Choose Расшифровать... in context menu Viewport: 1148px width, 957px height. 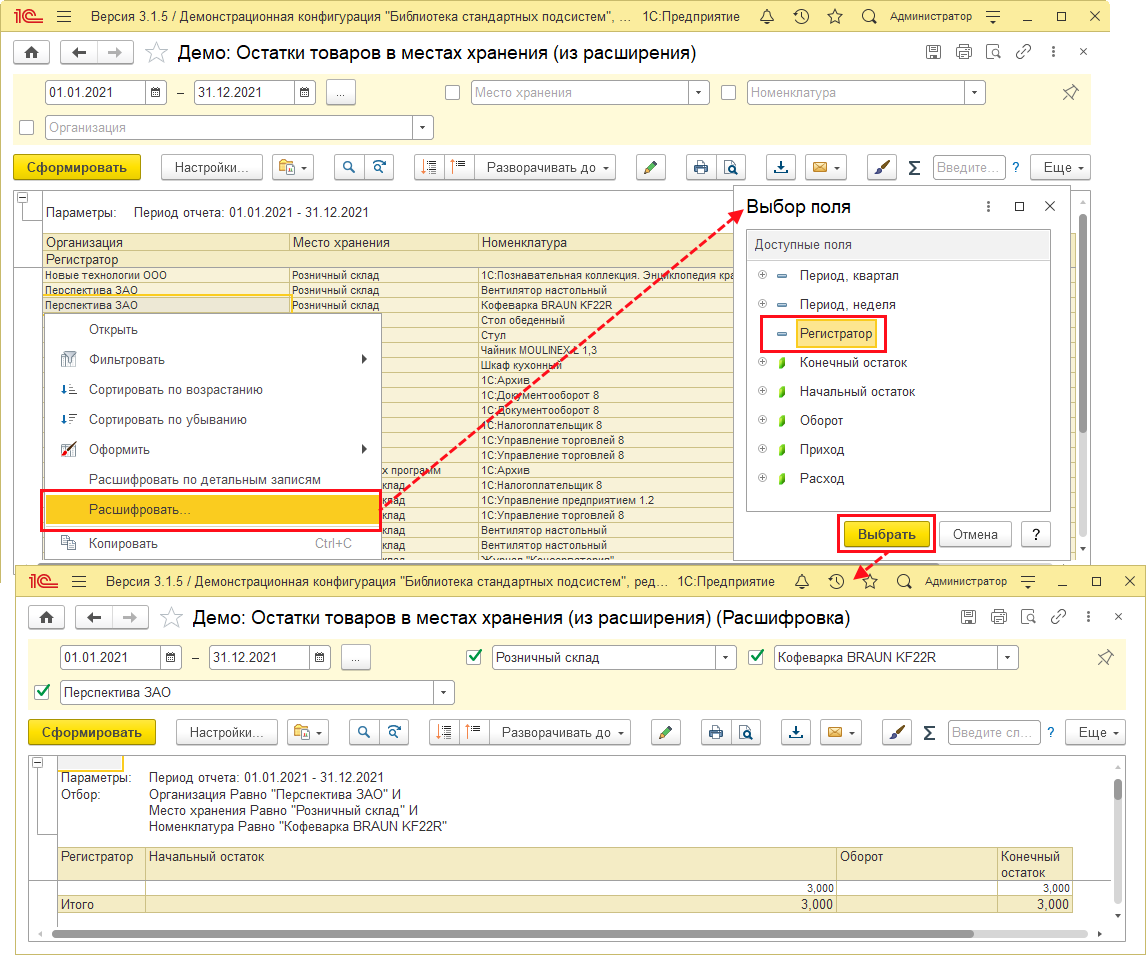[212, 510]
